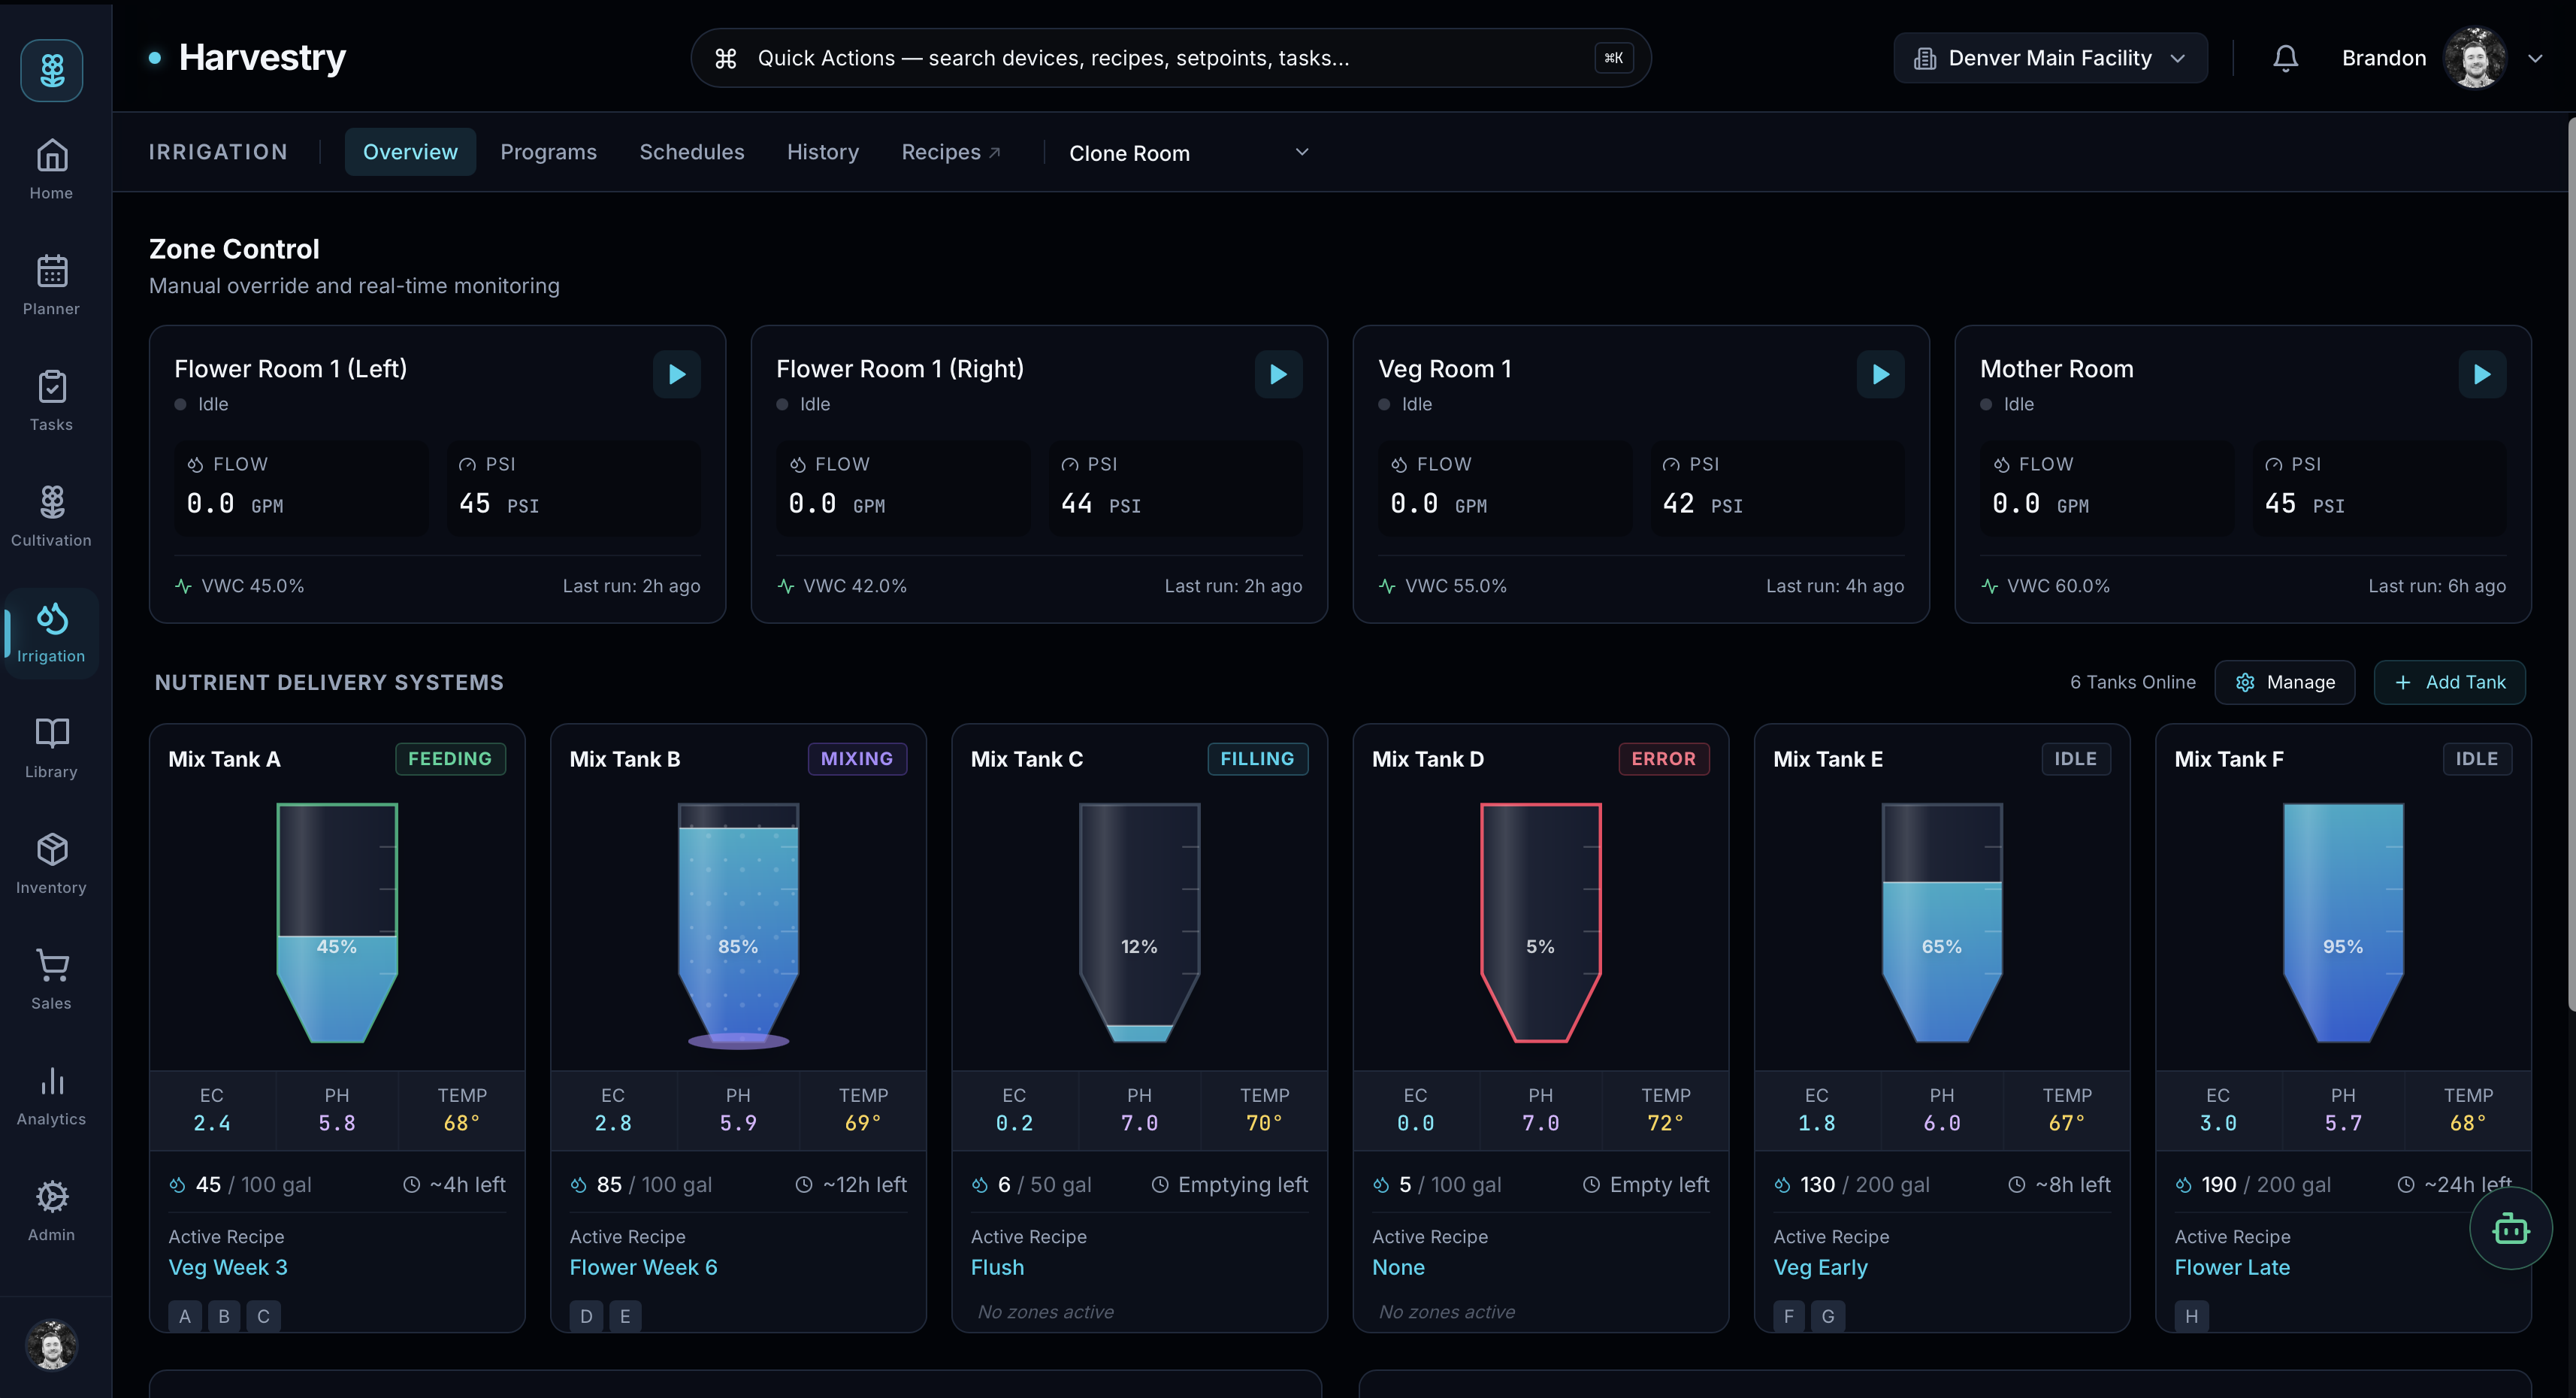
Task: Switch to the Schedules tab
Action: [692, 151]
